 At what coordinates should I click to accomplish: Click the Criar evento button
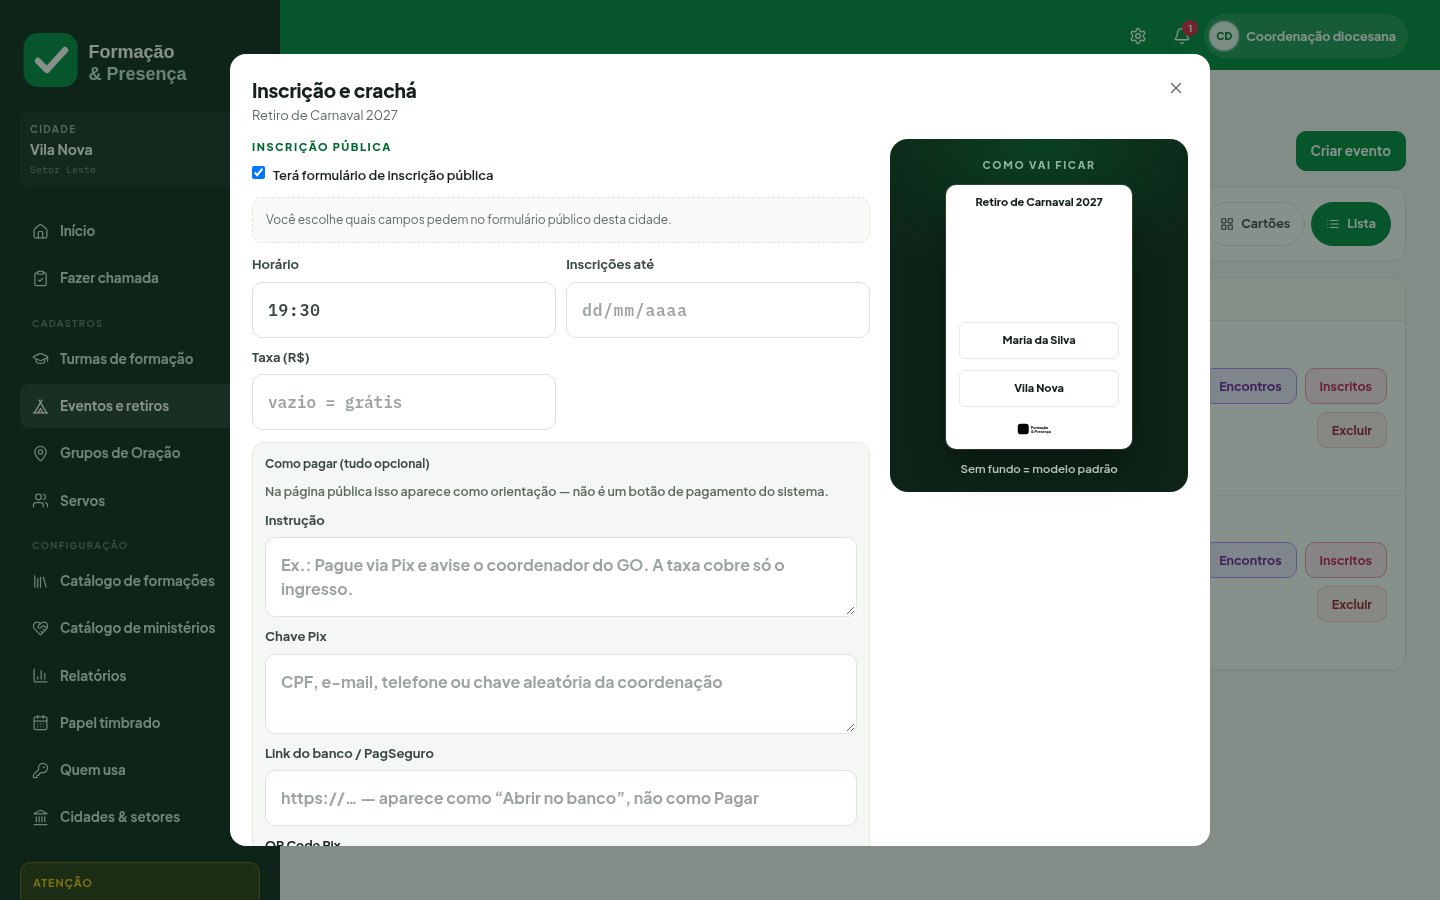1351,151
